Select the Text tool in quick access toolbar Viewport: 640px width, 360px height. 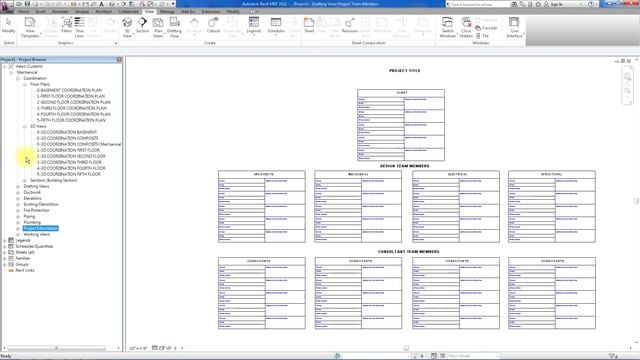tap(102, 4)
